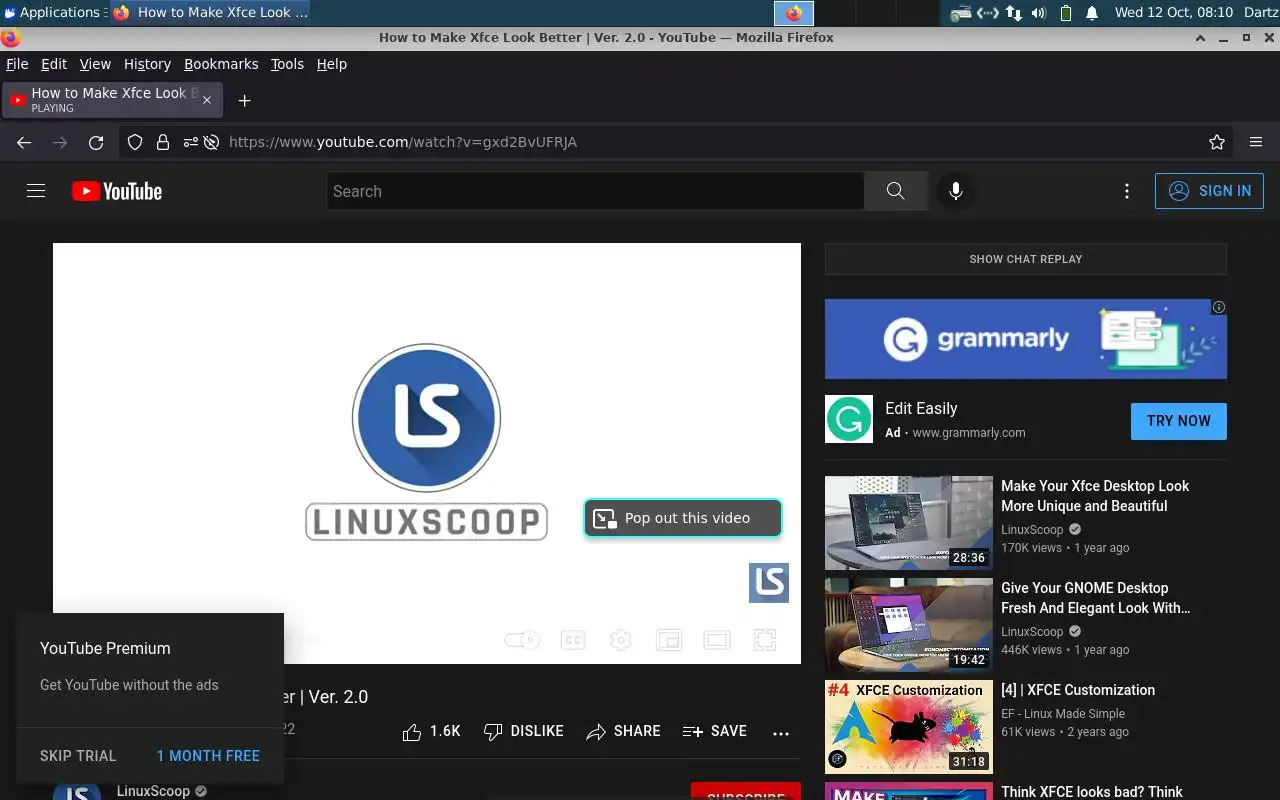Open the Tools menu
The width and height of the screenshot is (1280, 800).
tap(287, 64)
